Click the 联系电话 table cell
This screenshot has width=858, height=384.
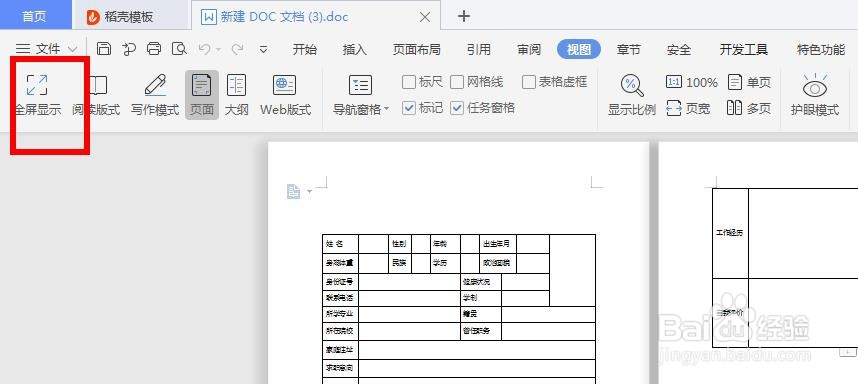(x=340, y=298)
